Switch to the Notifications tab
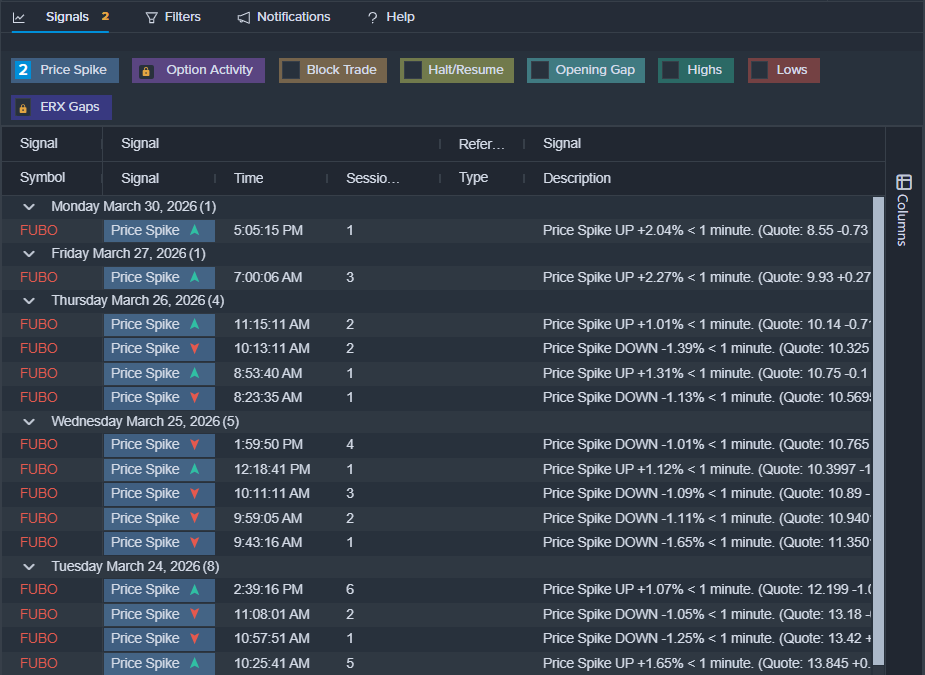This screenshot has width=925, height=675. coord(293,17)
